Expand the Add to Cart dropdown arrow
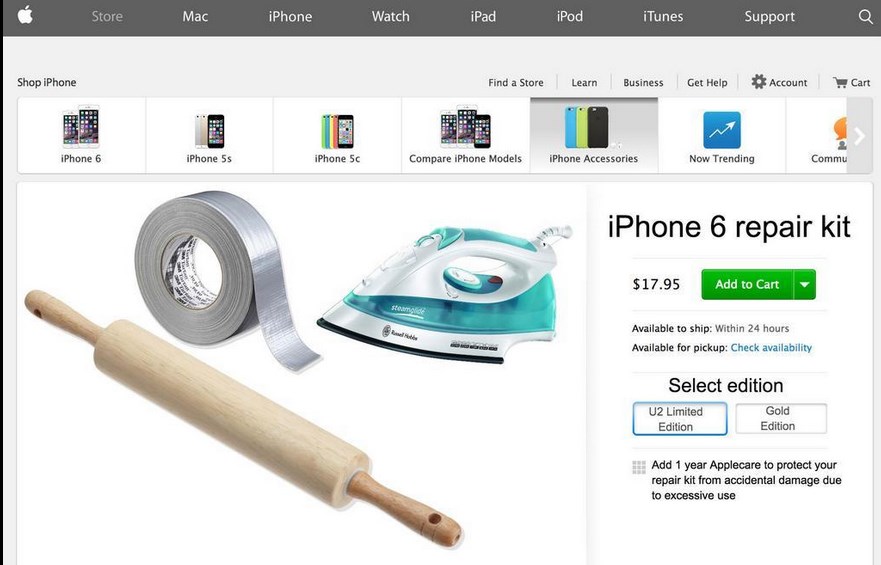881x565 pixels. [x=805, y=284]
